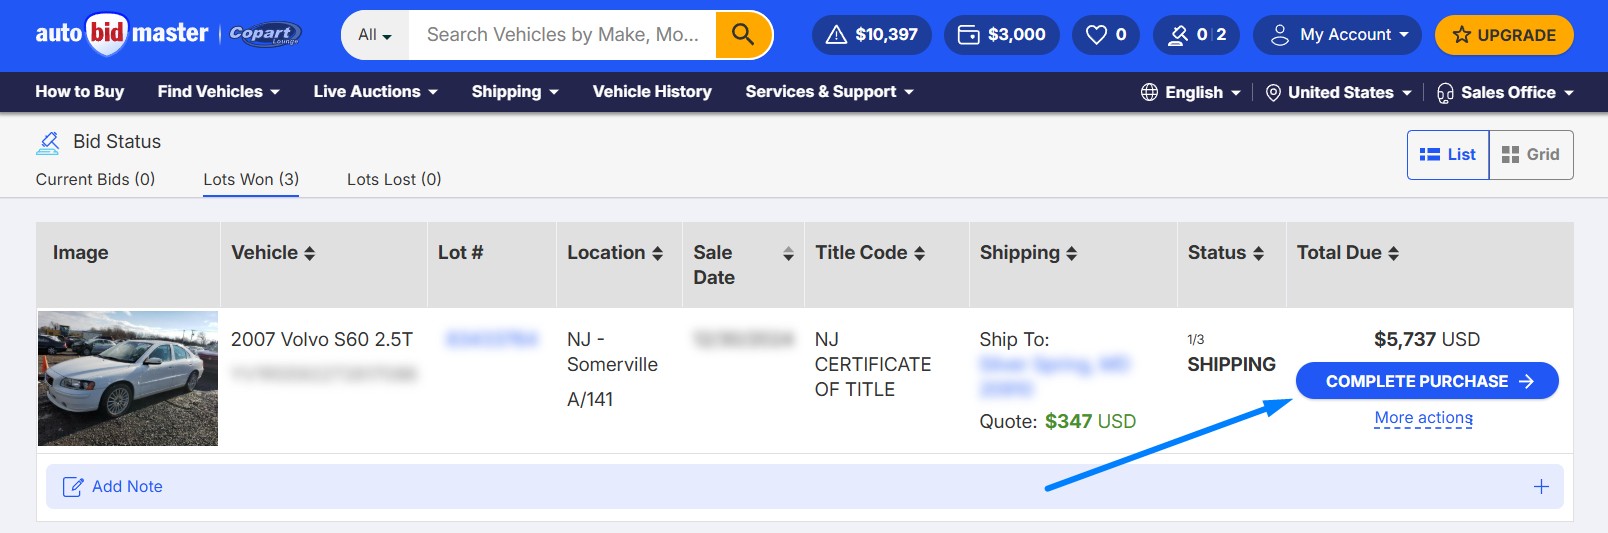
Task: Switch to List view
Action: click(x=1448, y=155)
